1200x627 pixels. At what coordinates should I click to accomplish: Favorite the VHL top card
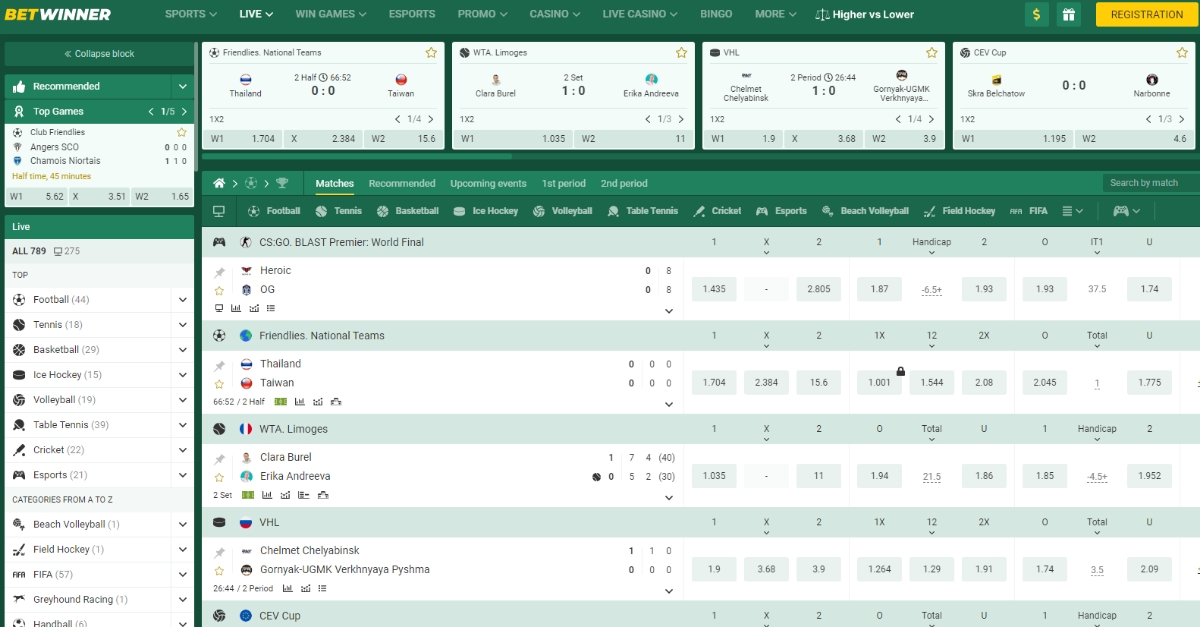coord(931,52)
